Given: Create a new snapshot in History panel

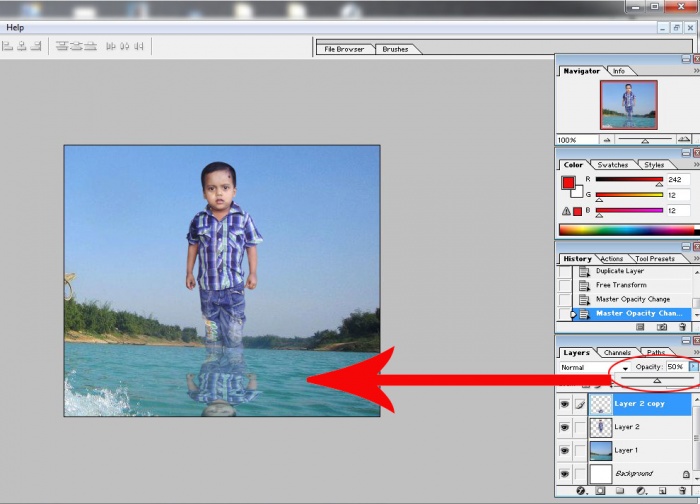Looking at the screenshot, I should 662,327.
